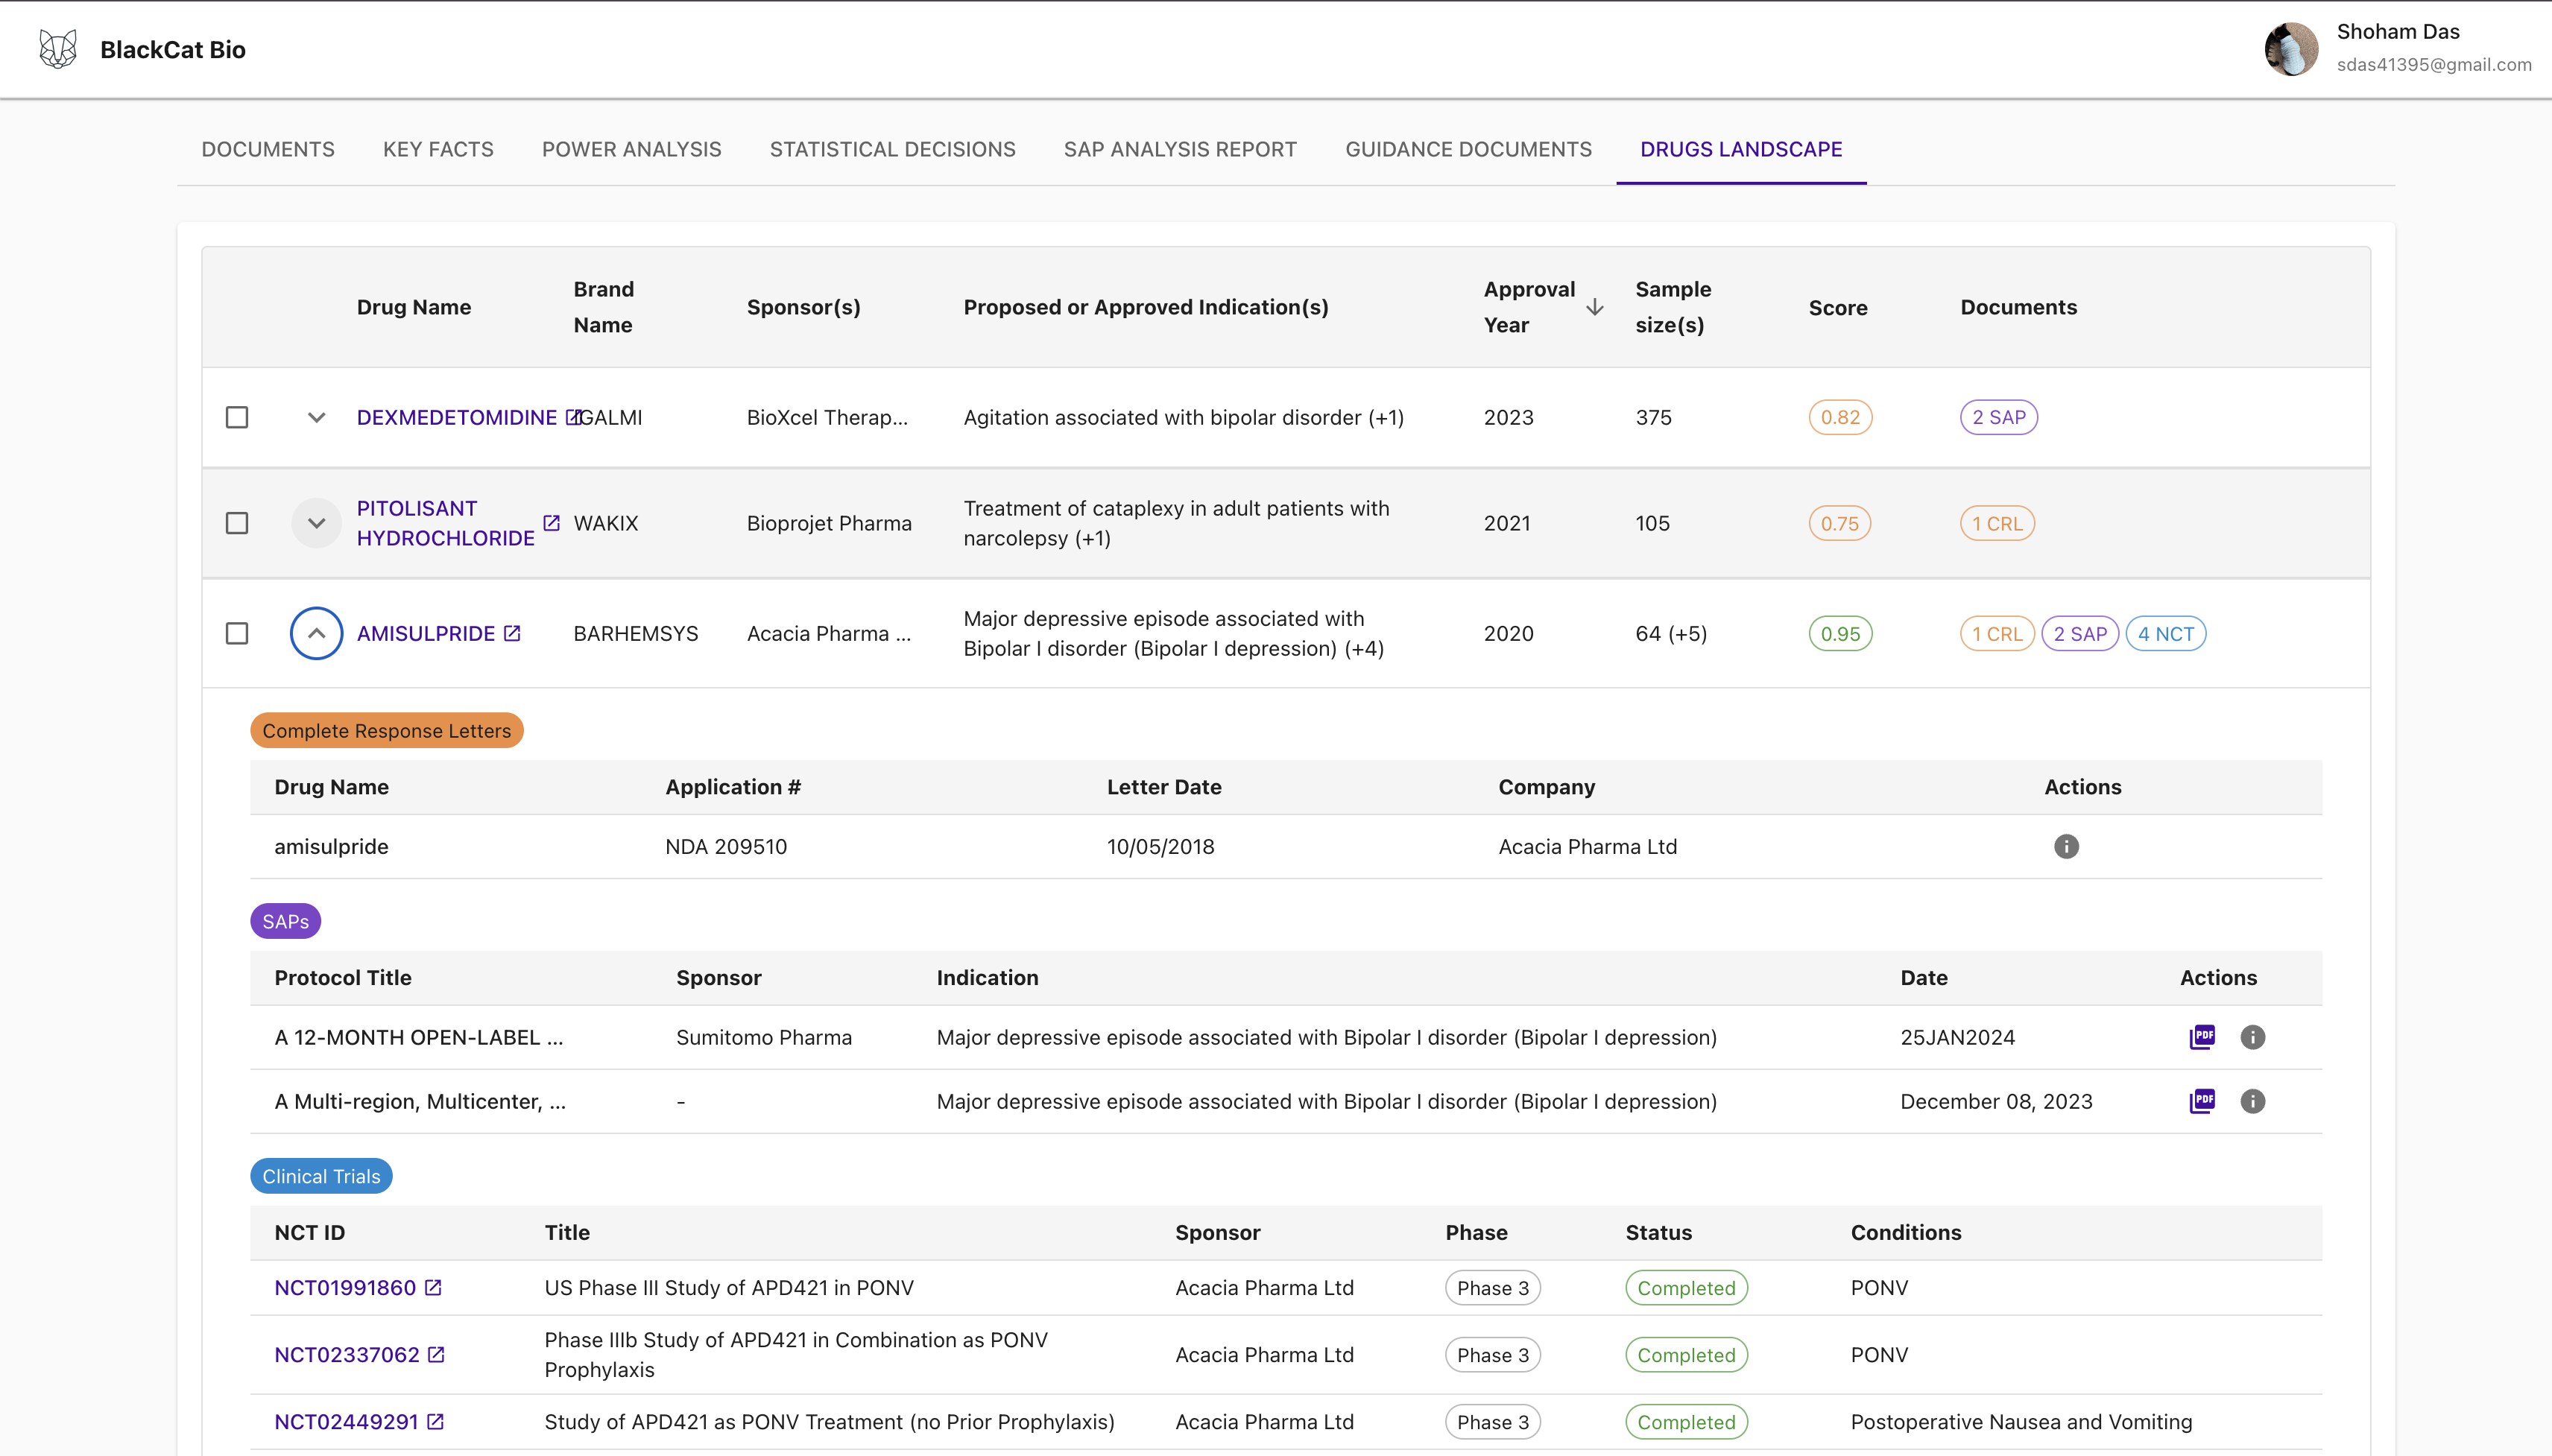
Task: Open Shoham Das profile avatar
Action: [x=2291, y=49]
